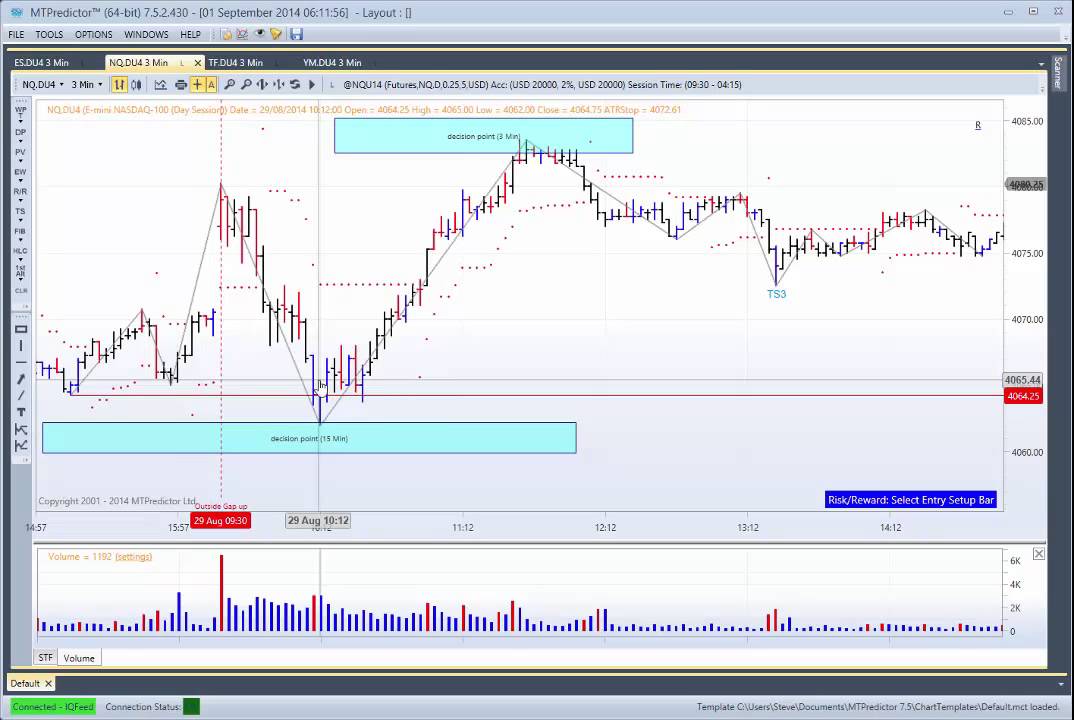The height and width of the screenshot is (720, 1074).
Task: Open the FILE menu
Action: click(16, 34)
